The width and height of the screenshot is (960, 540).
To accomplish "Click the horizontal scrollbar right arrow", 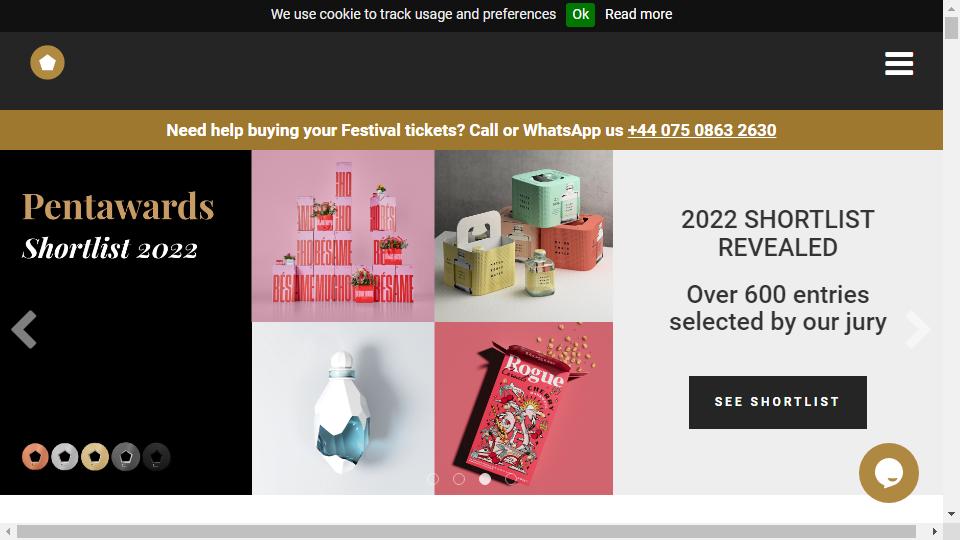I will (934, 531).
